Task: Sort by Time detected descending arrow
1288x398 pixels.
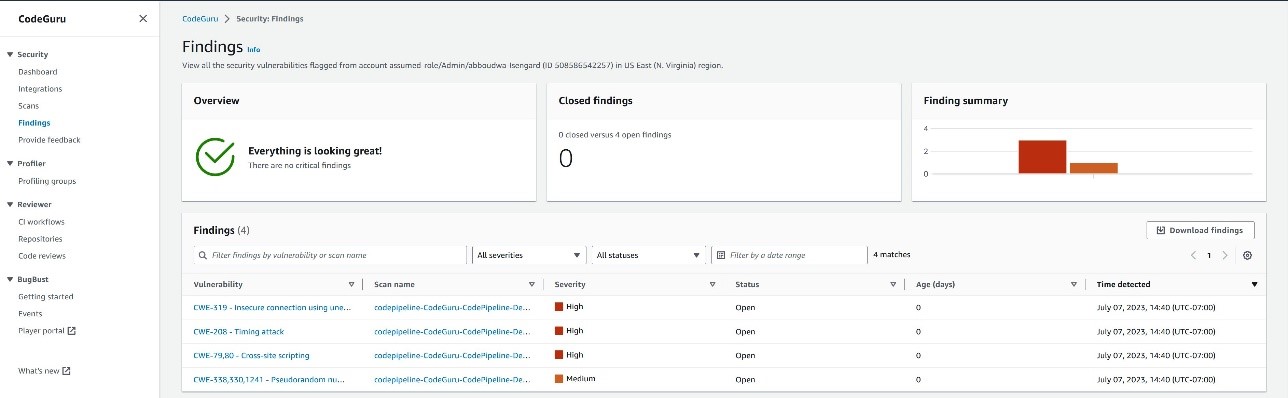Action: pyautogui.click(x=1255, y=284)
